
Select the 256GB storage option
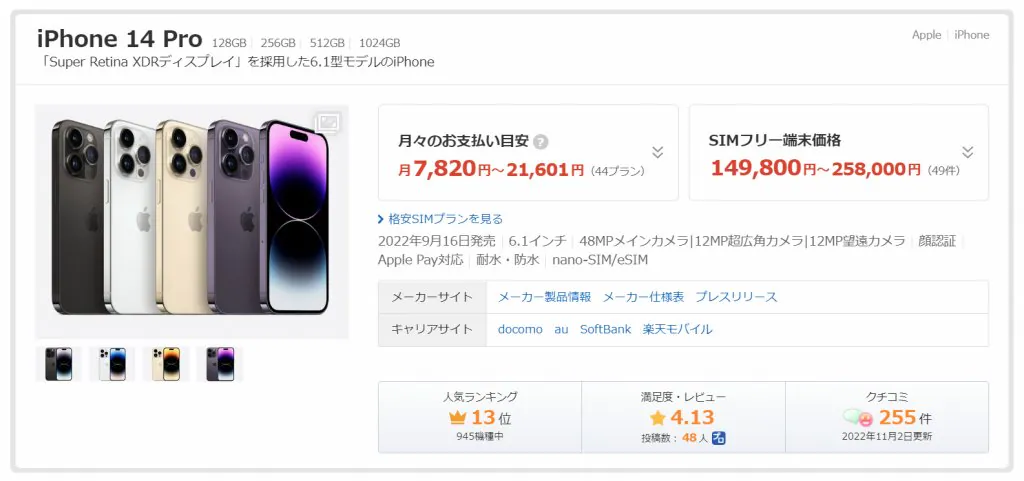click(278, 44)
